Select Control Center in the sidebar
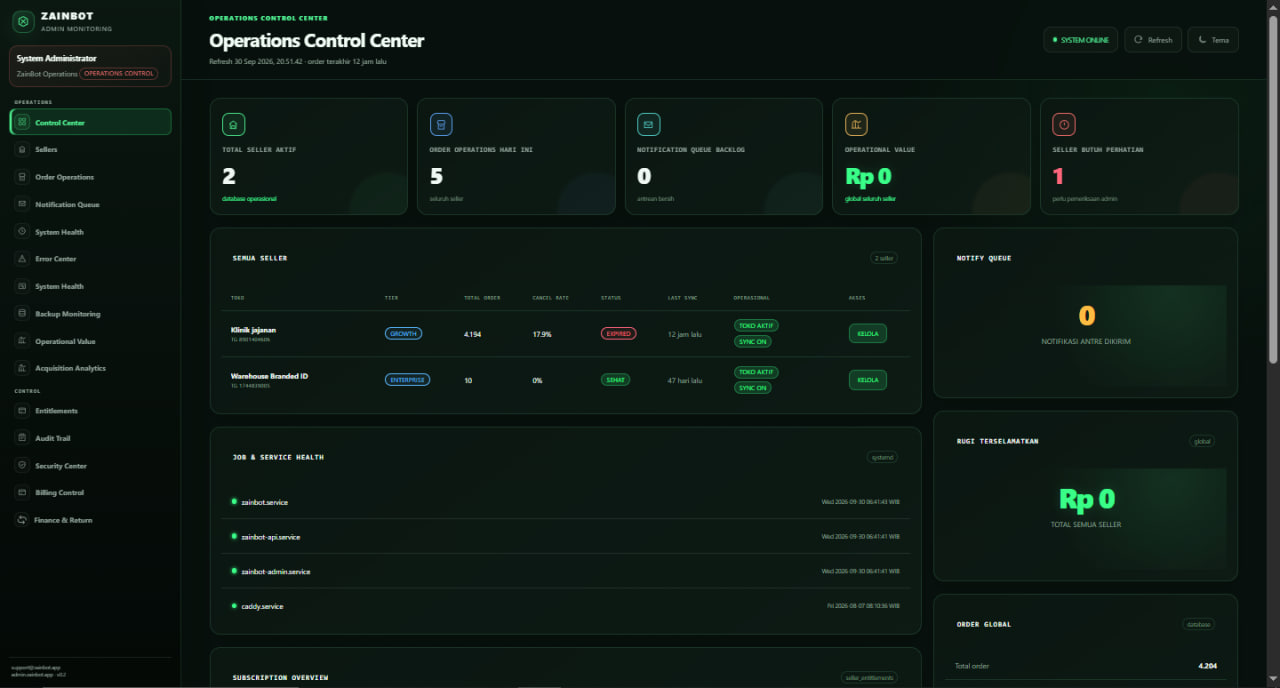1280x688 pixels. pyautogui.click(x=91, y=122)
